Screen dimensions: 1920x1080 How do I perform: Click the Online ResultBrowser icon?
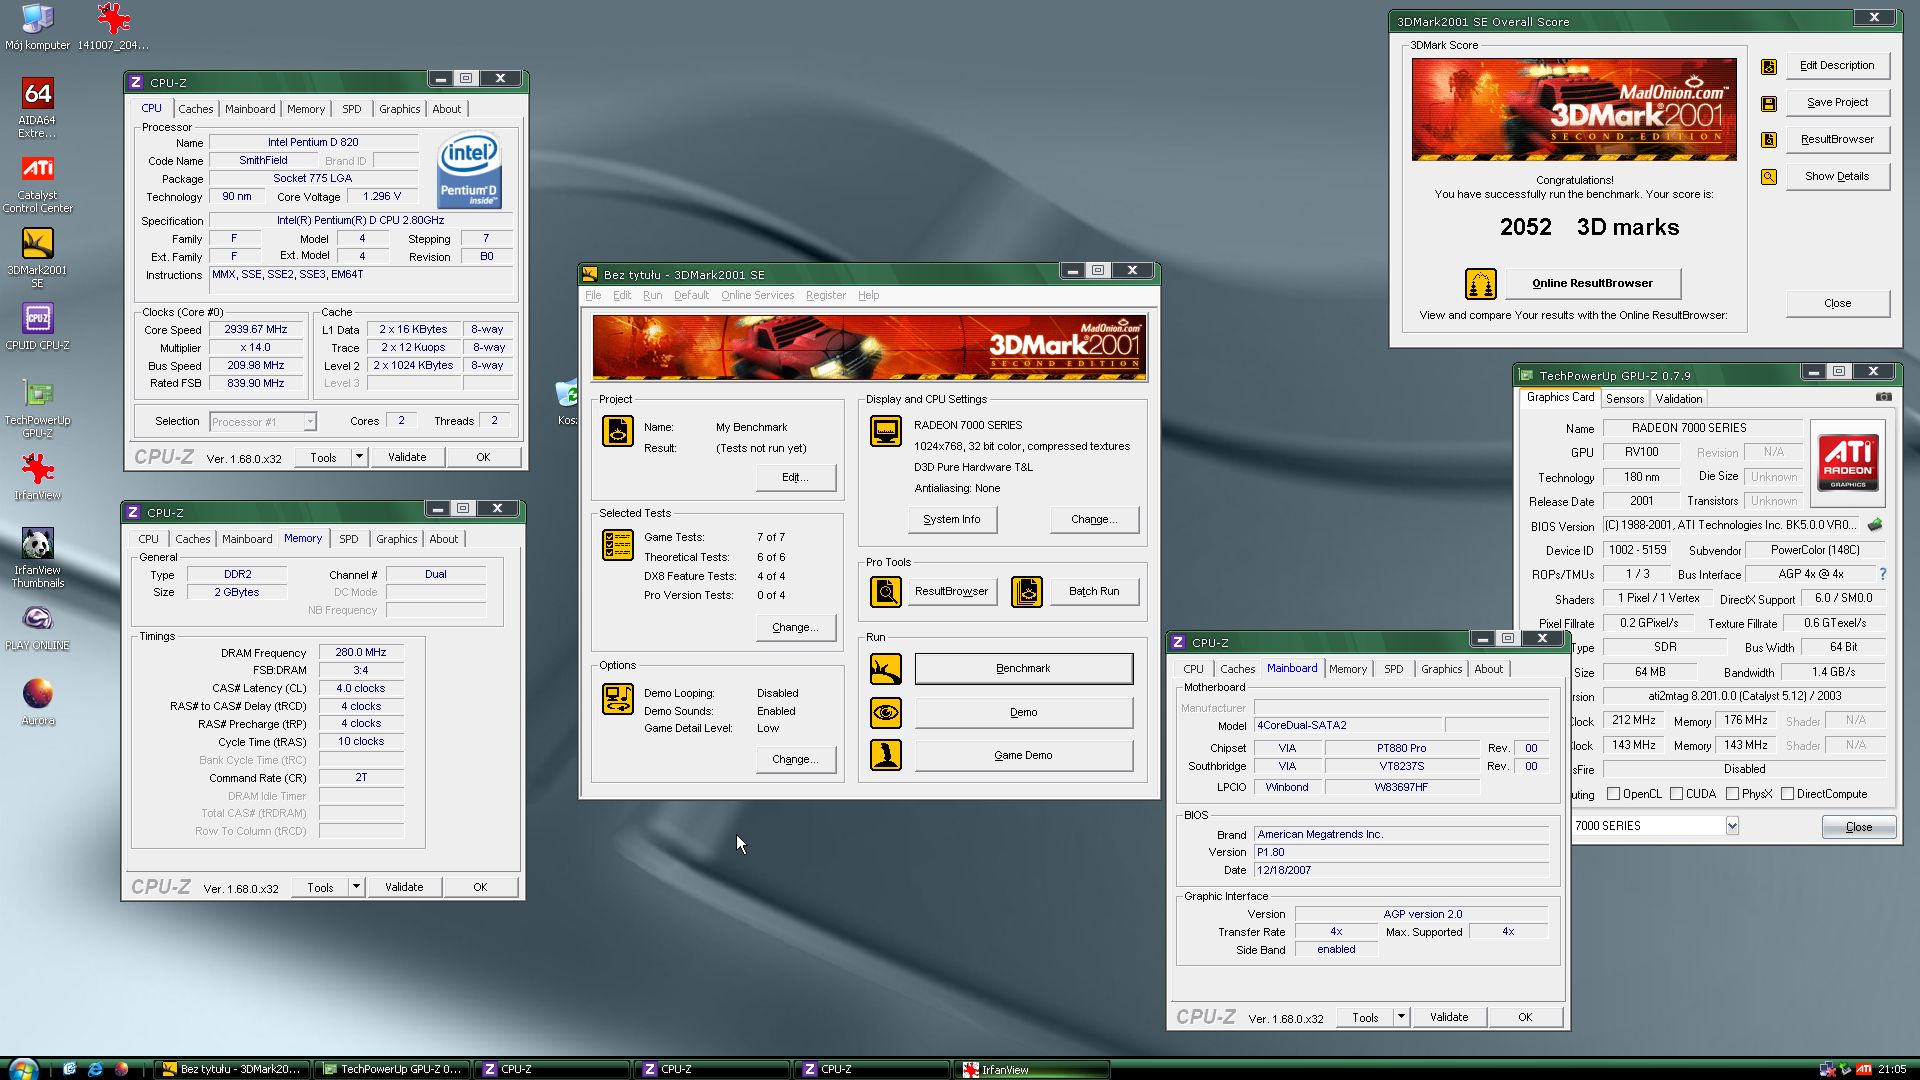1480,284
